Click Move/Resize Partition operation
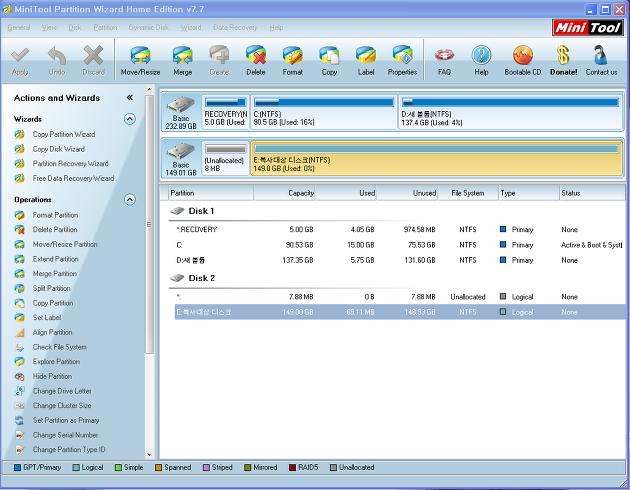This screenshot has height=490, width=630. pyautogui.click(x=65, y=244)
